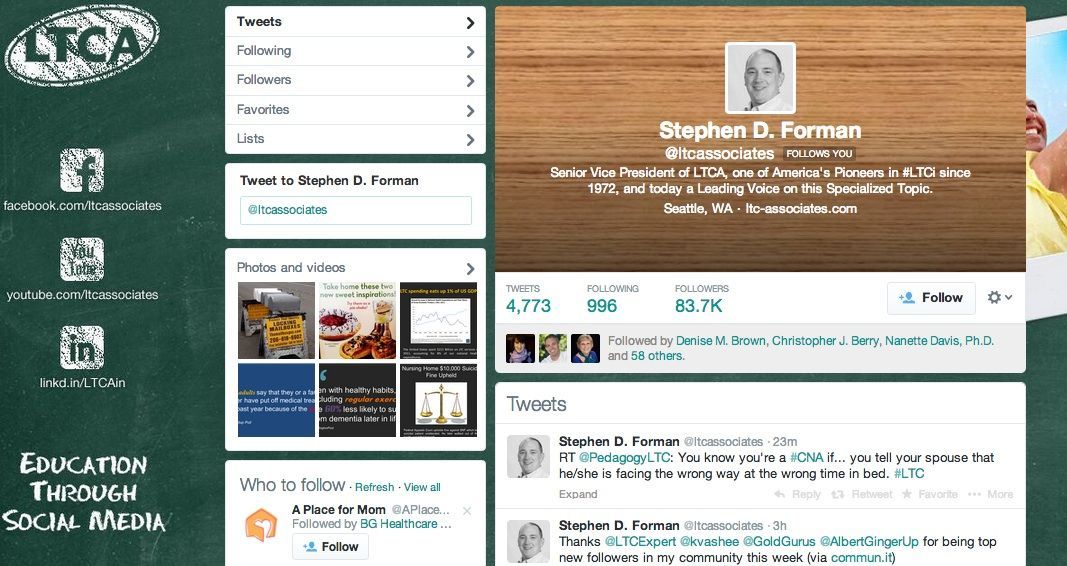Open More options on the first tweet
The width and height of the screenshot is (1067, 566).
pos(974,495)
